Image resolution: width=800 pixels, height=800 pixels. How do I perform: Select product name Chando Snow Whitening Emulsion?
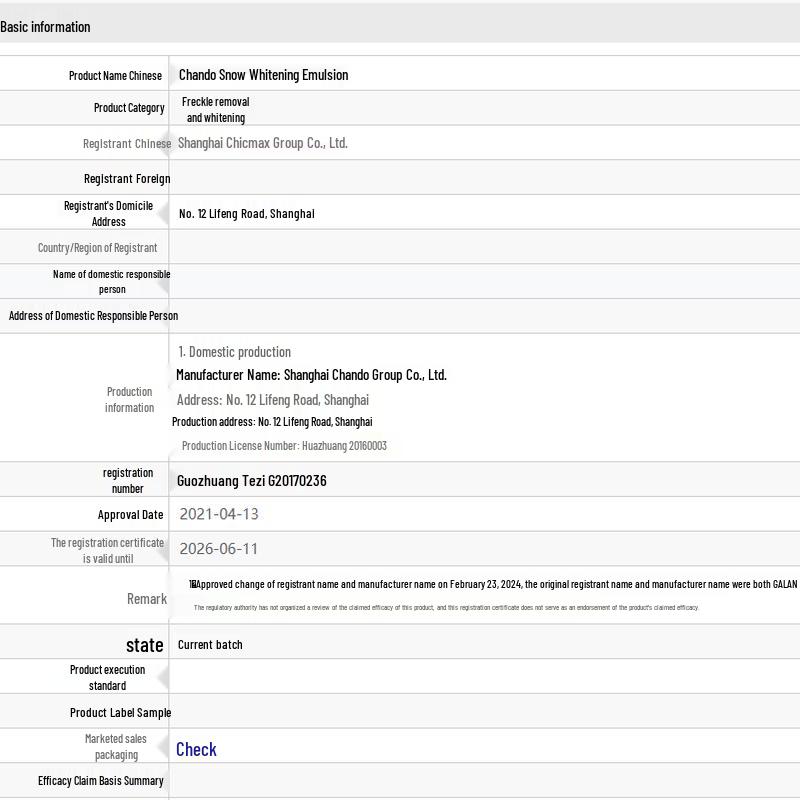[263, 75]
